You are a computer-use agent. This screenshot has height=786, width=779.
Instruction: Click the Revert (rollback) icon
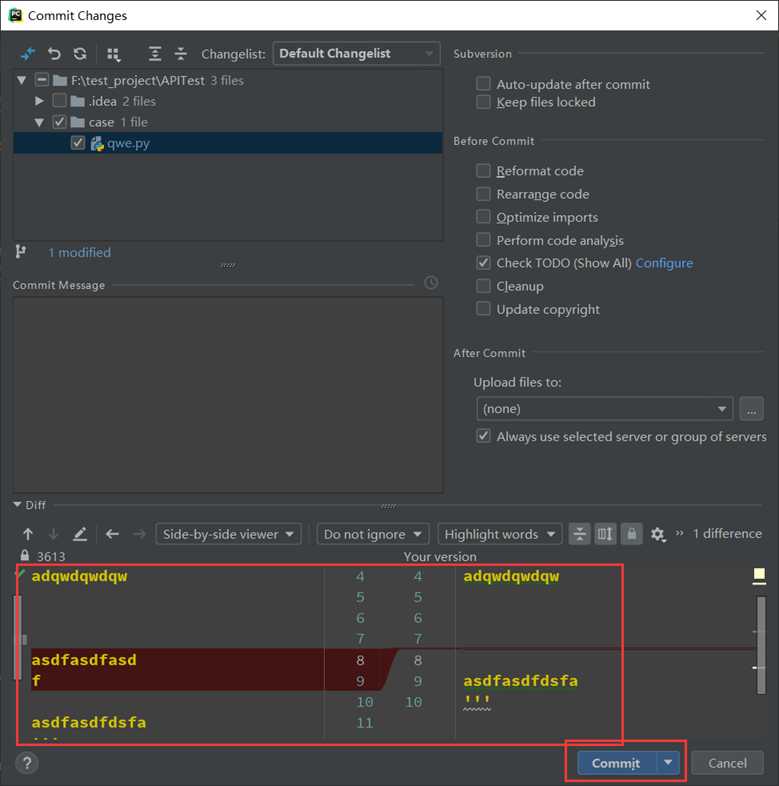tap(54, 54)
